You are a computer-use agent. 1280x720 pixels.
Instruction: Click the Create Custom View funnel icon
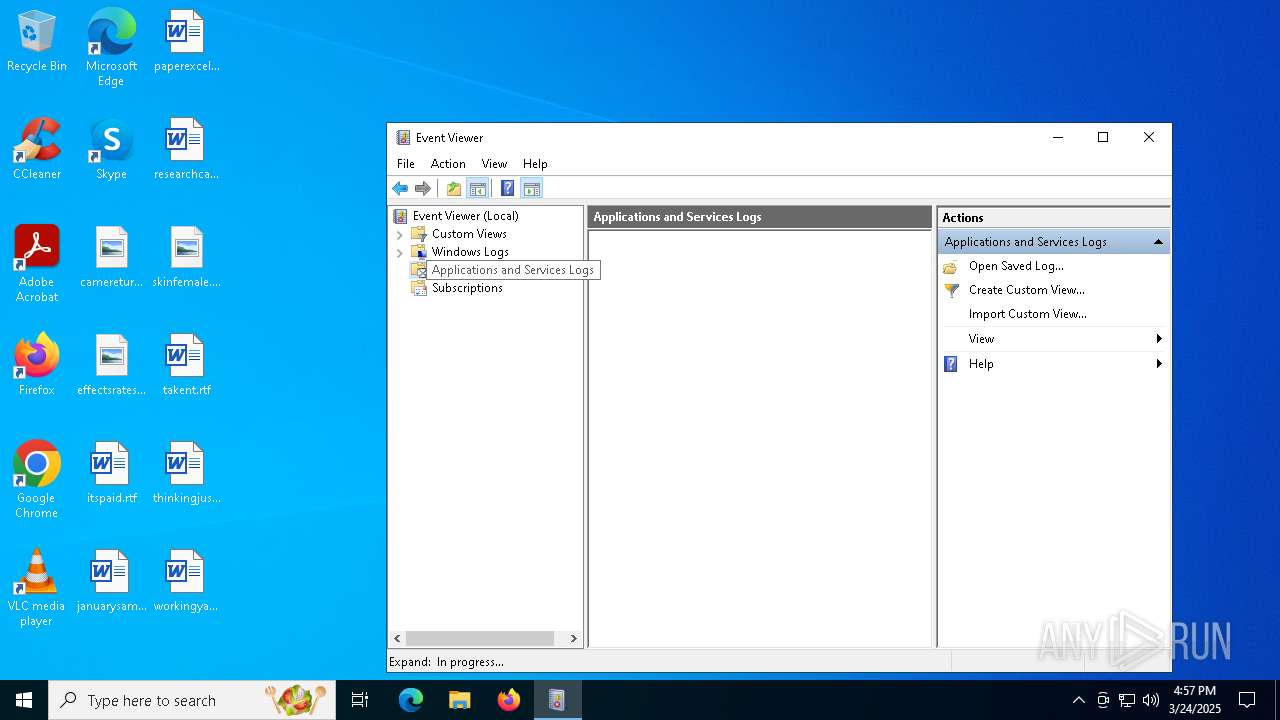(951, 290)
